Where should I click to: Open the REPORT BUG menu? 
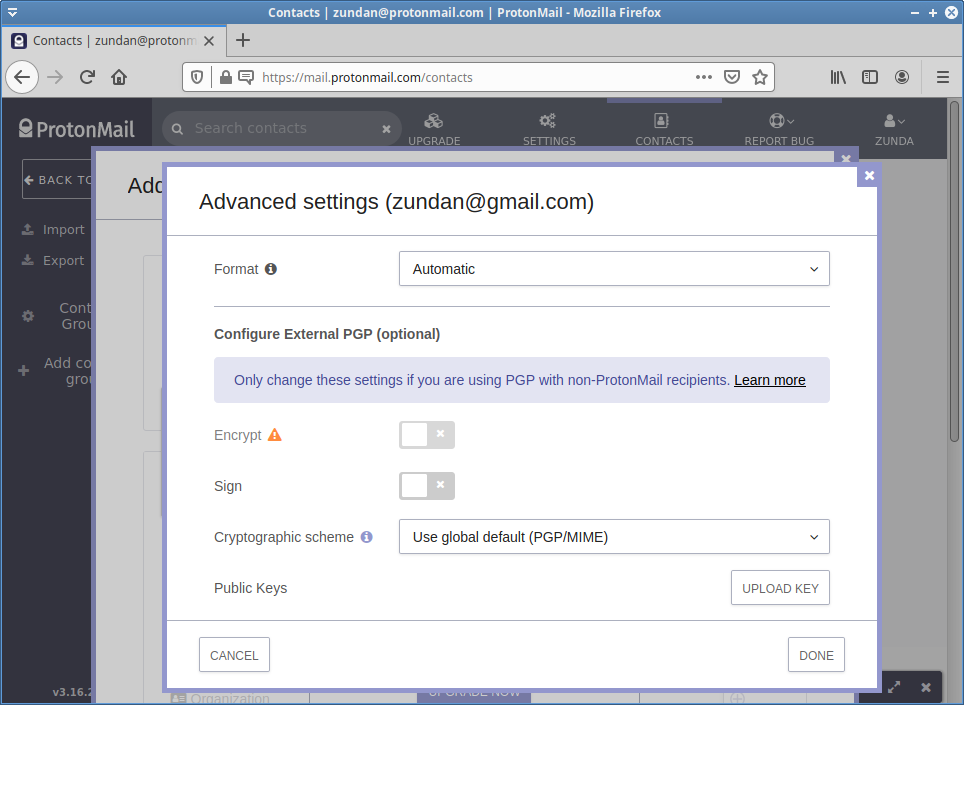(779, 129)
